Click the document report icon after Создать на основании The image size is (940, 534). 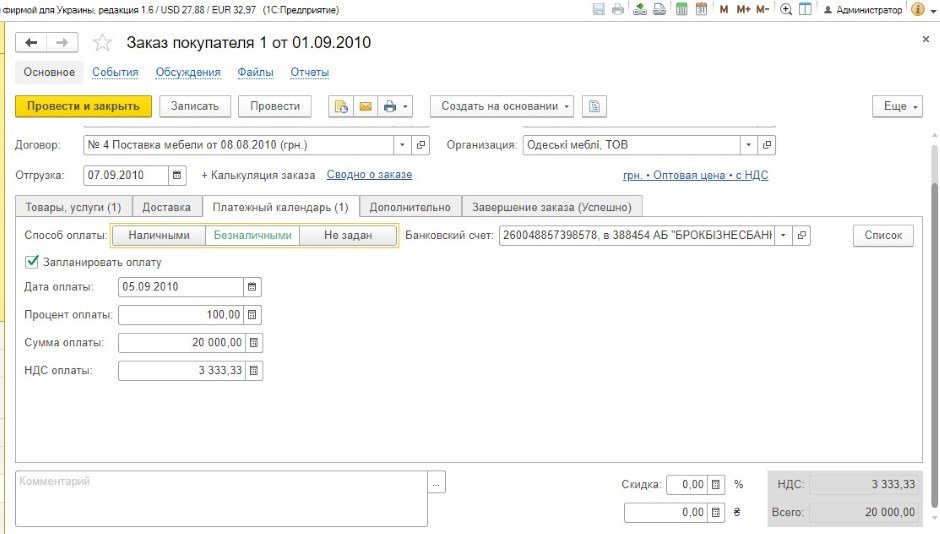click(594, 106)
